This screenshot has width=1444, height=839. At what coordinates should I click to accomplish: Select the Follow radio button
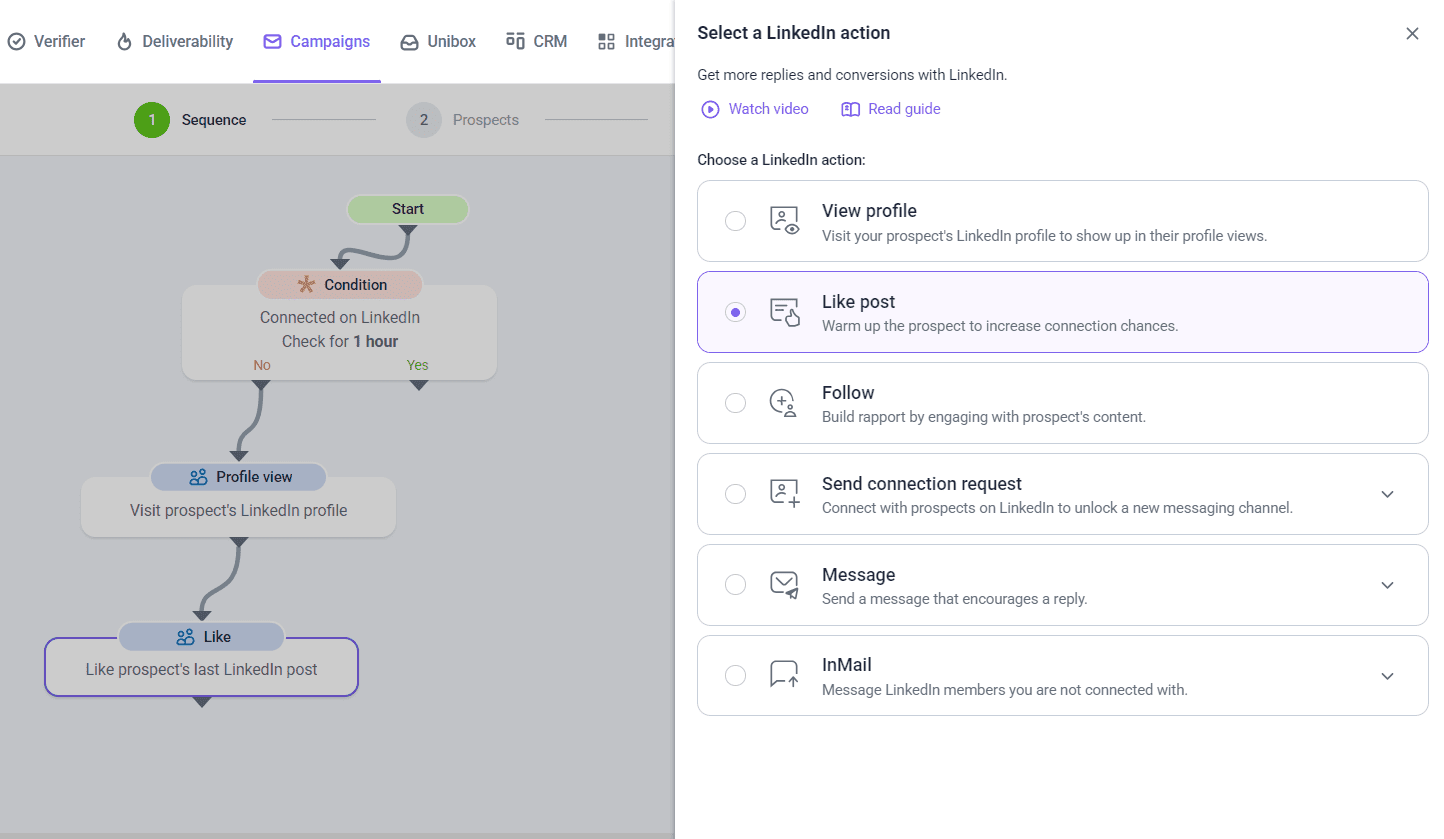point(735,403)
